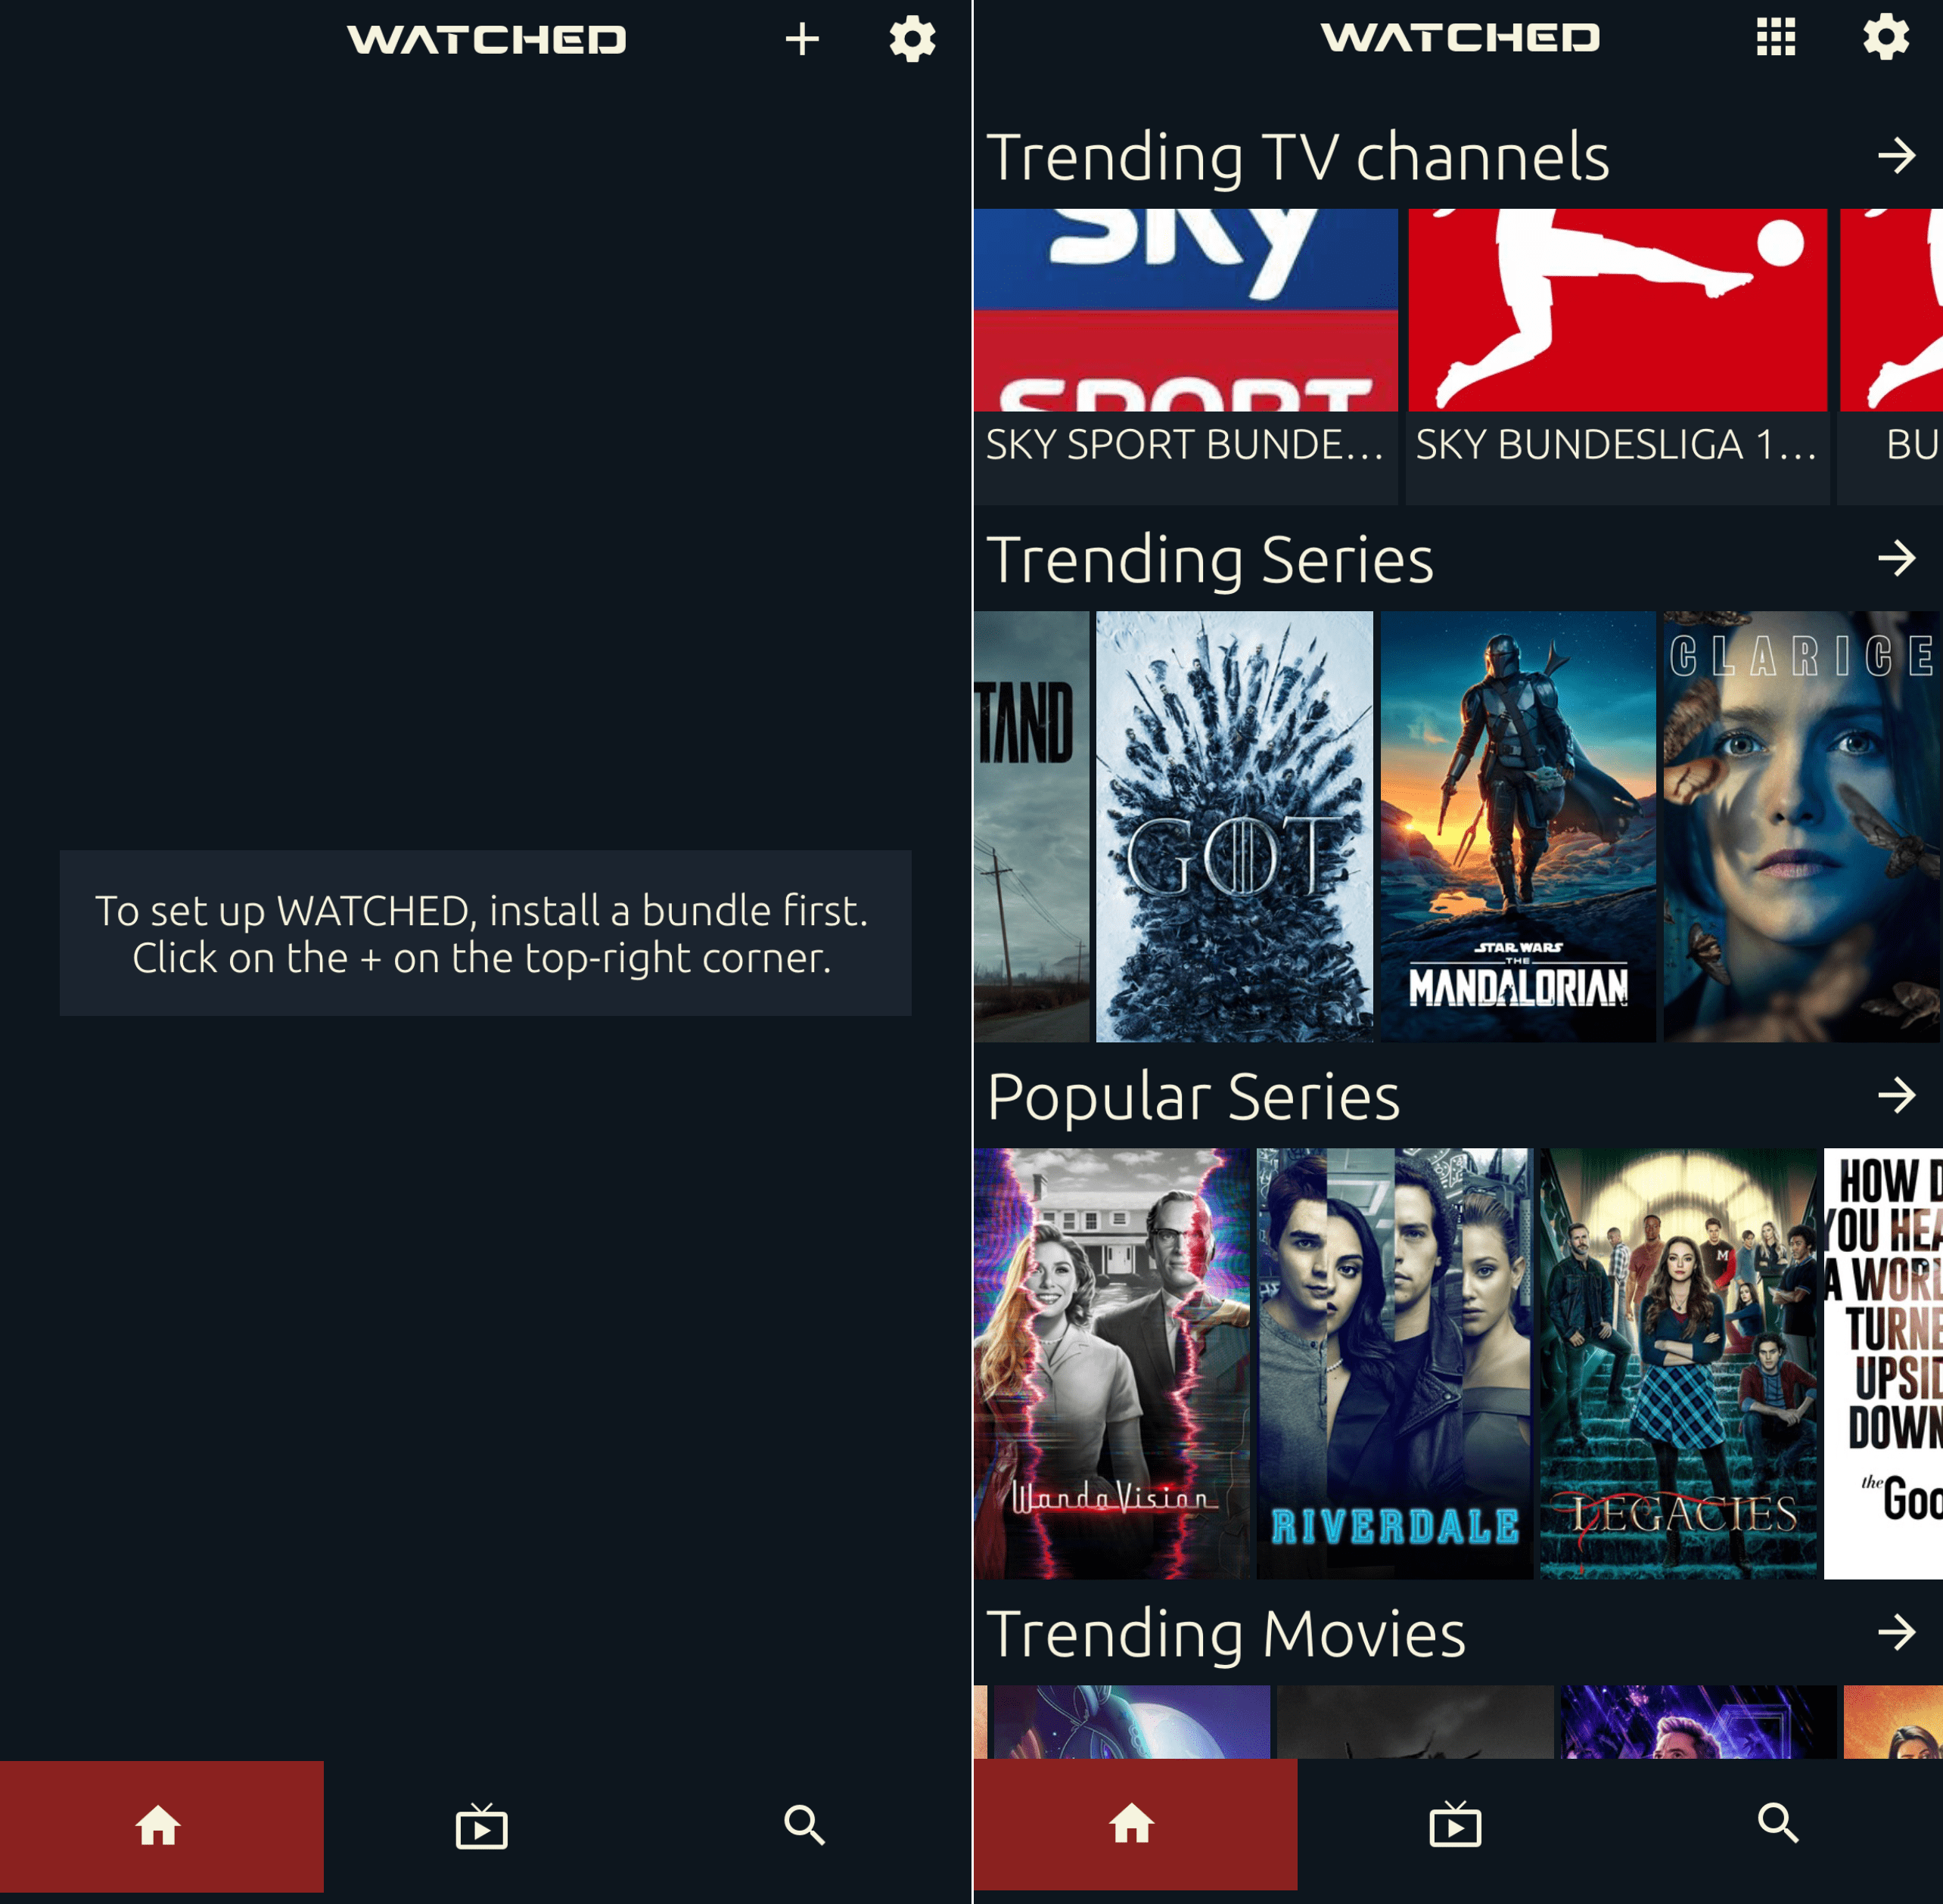Open the Clarice series poster
This screenshot has height=1904, width=1943.
[x=1802, y=826]
